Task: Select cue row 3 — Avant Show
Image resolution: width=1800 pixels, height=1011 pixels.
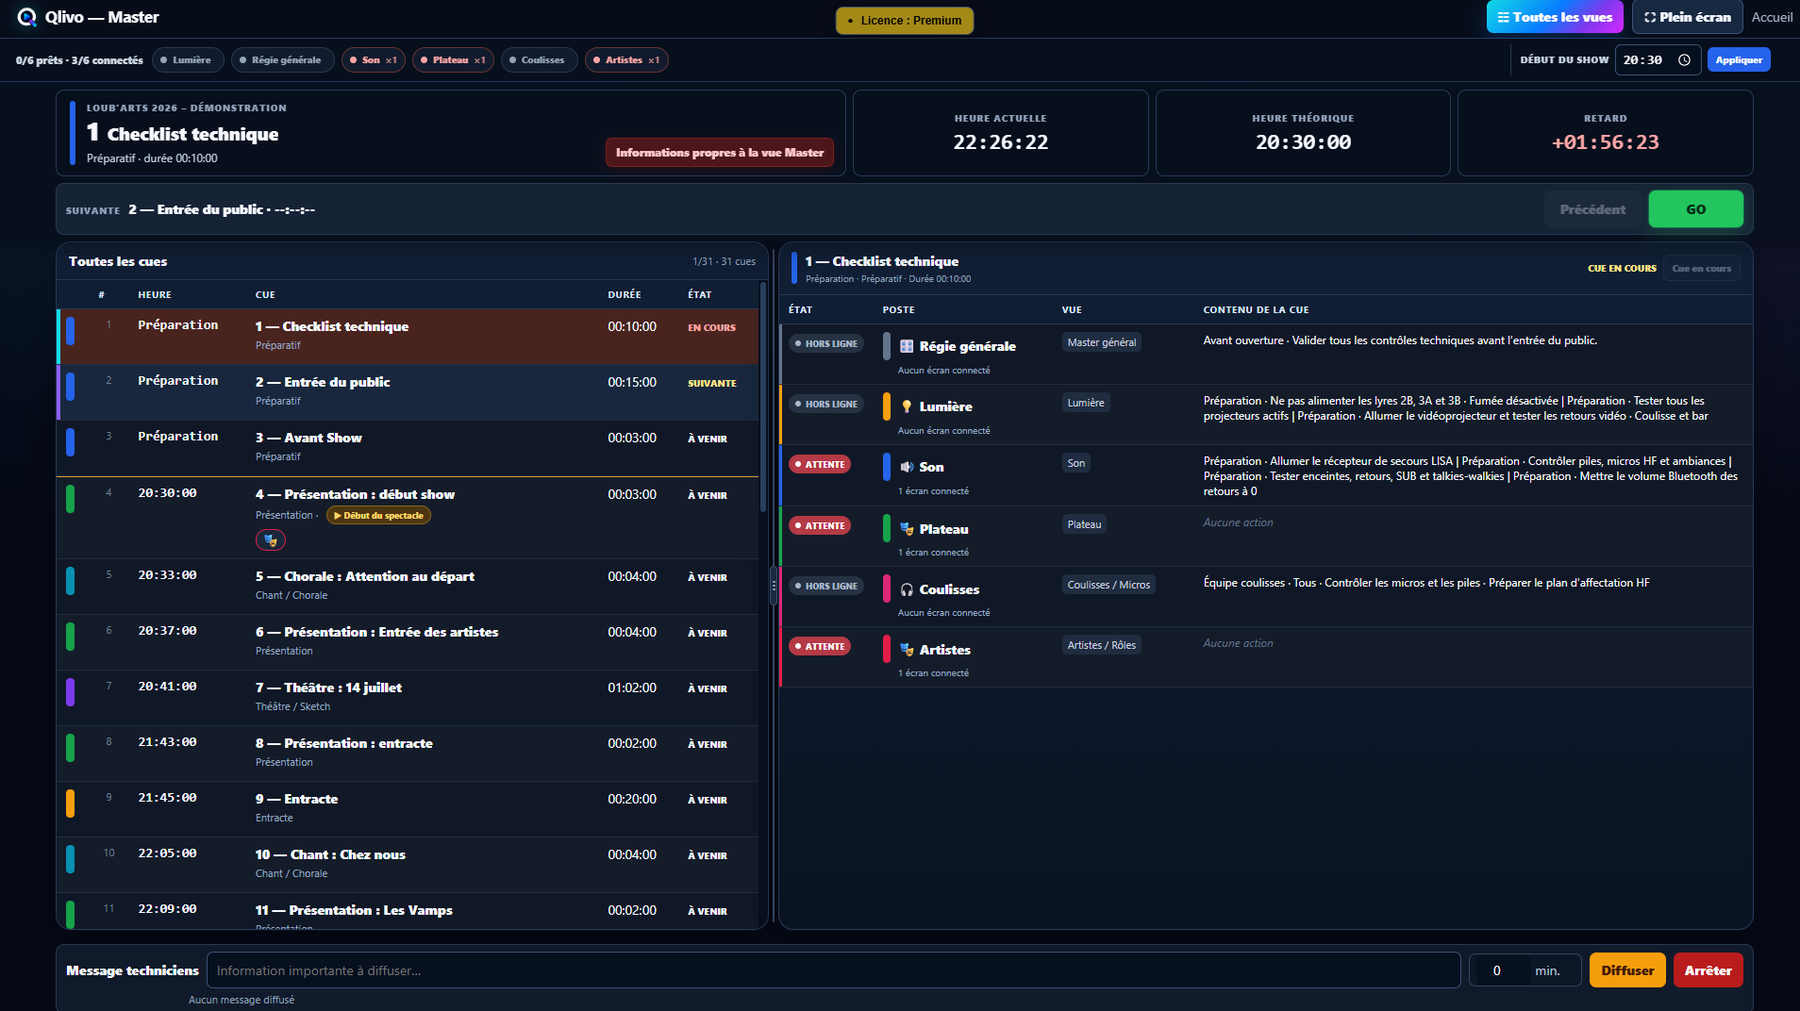Action: (408, 448)
